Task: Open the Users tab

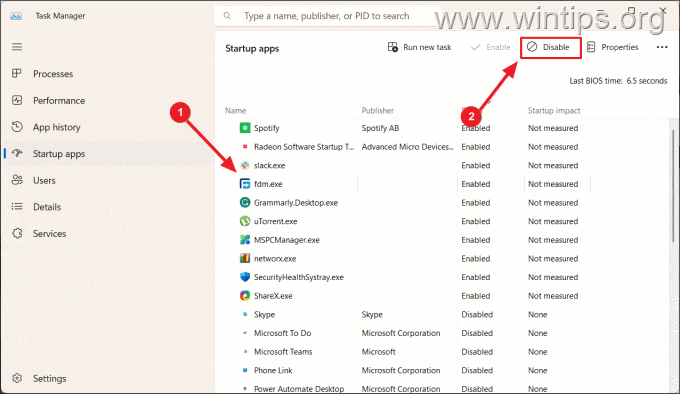Action: point(44,181)
